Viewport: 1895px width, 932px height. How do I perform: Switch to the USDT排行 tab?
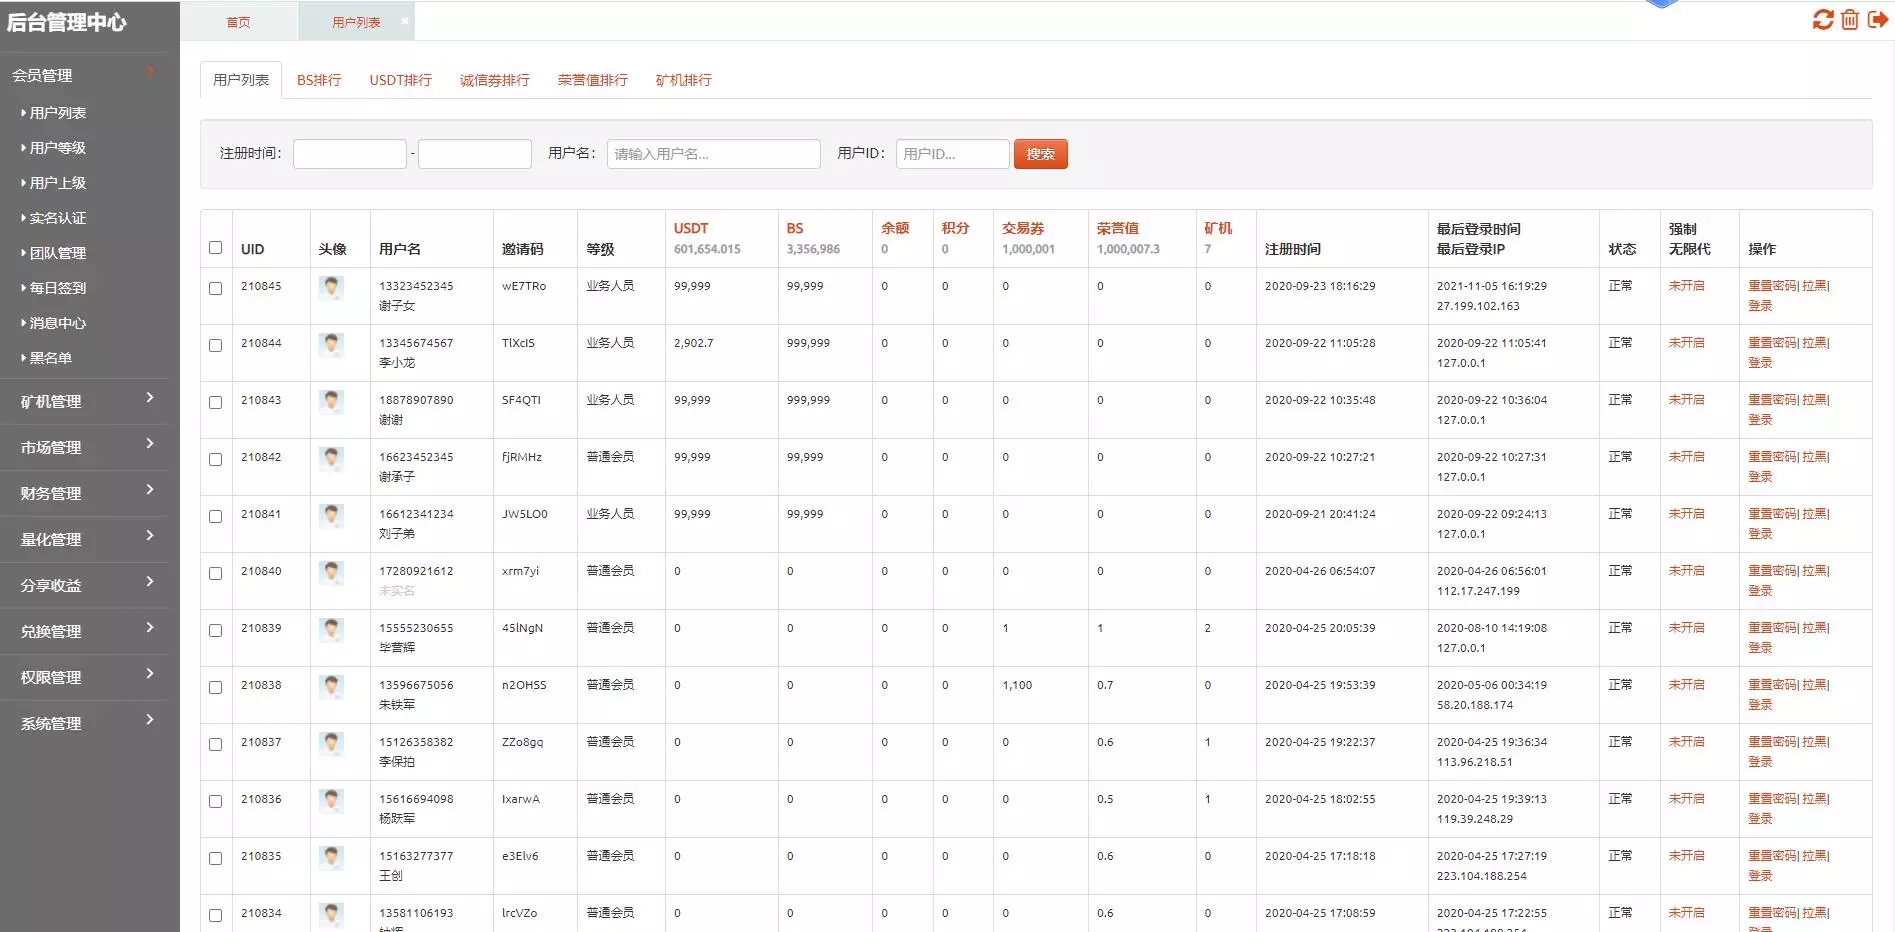point(400,80)
